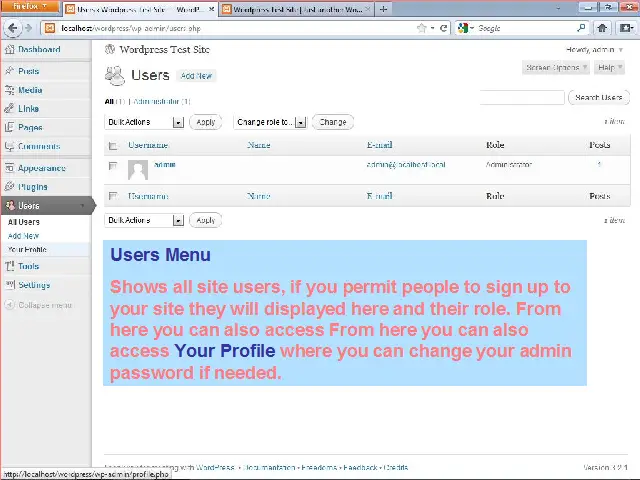
Task: Click the site icon in the address bar
Action: point(50,28)
